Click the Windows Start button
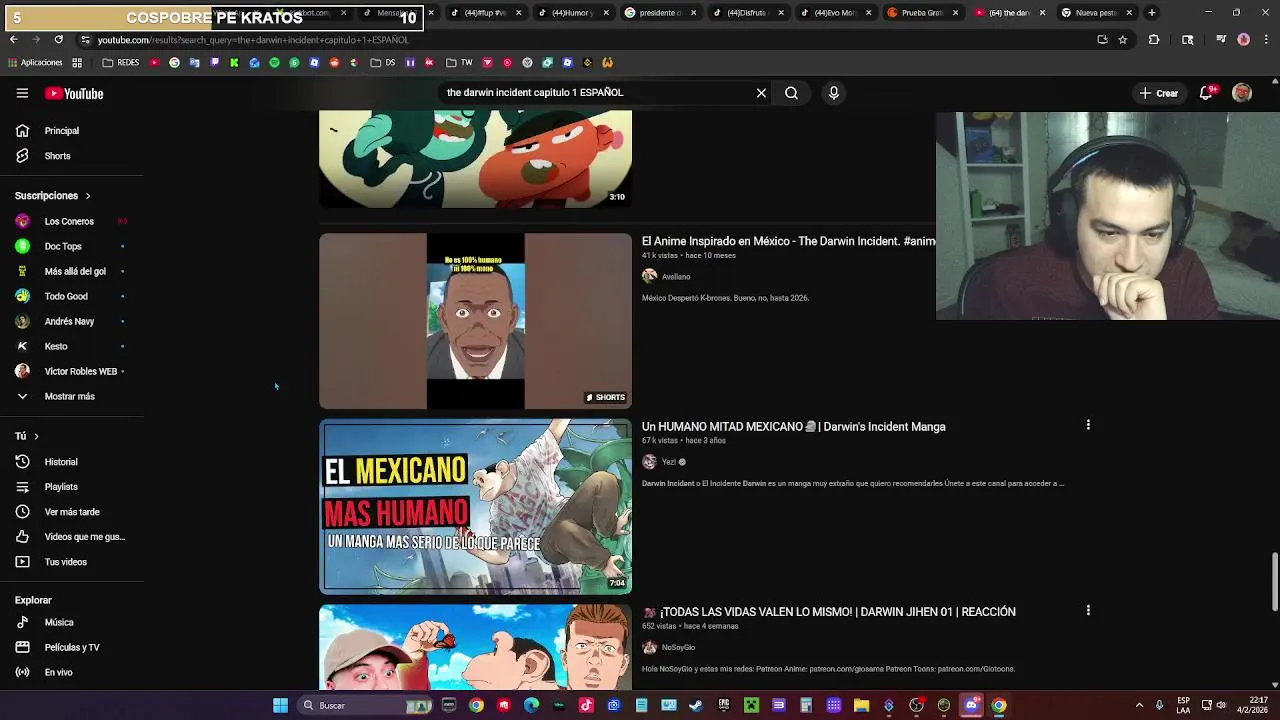This screenshot has width=1280, height=720. 281,705
